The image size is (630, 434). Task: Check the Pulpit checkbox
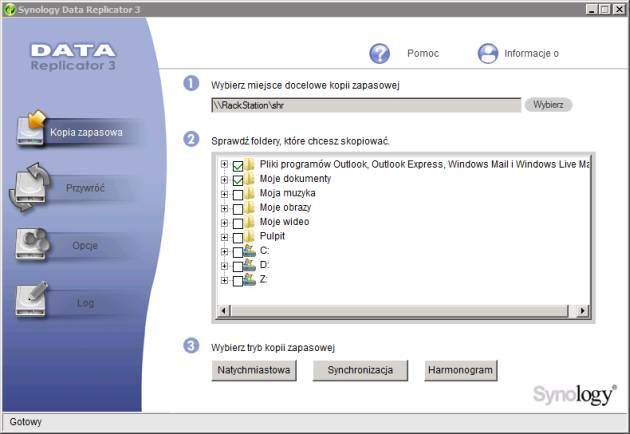coord(238,238)
